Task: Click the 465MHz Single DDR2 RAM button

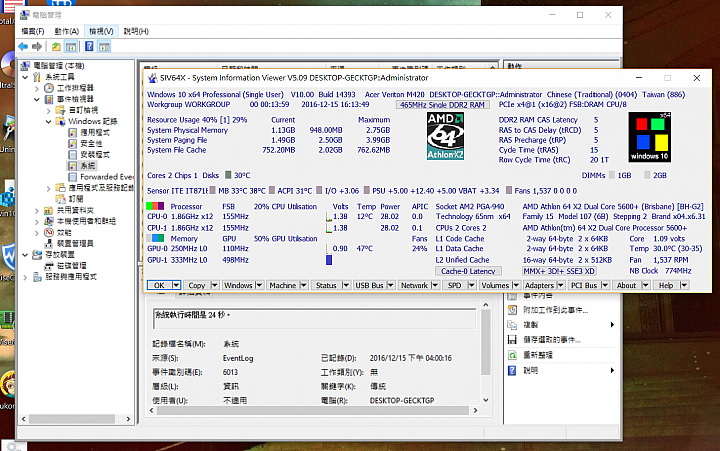Action: 442,105
